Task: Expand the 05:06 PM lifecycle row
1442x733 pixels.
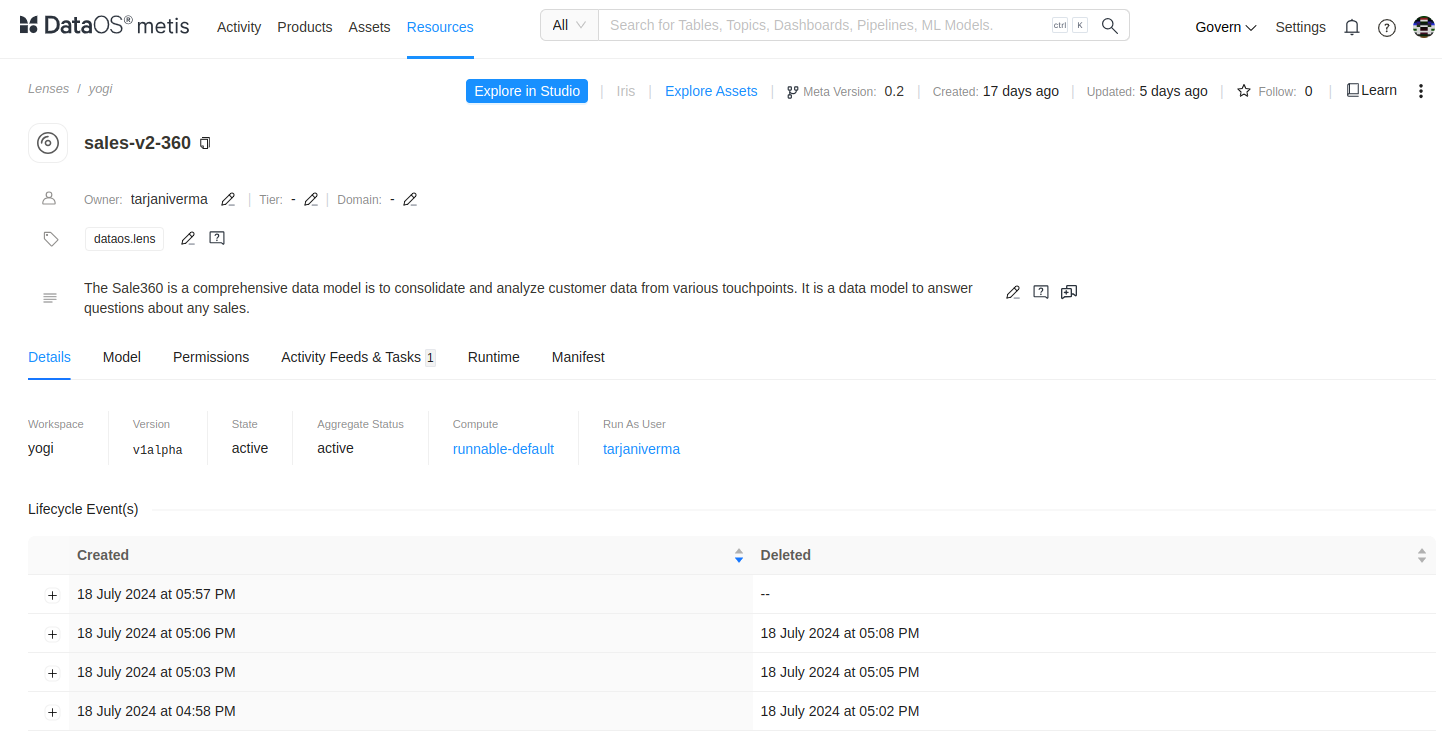Action: click(52, 634)
